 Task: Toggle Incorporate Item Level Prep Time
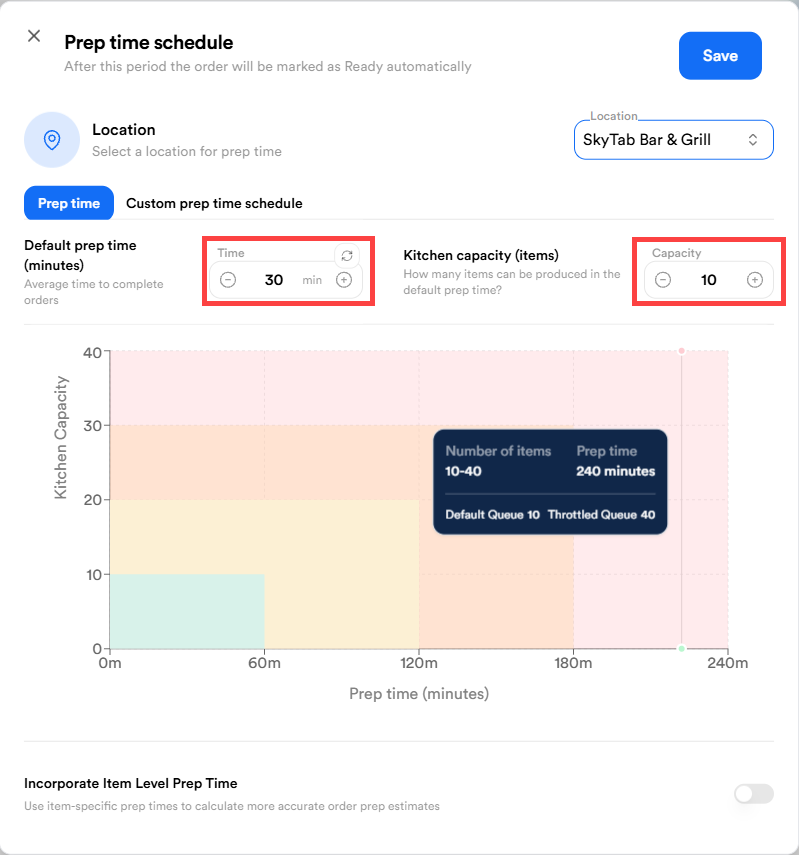coord(753,794)
